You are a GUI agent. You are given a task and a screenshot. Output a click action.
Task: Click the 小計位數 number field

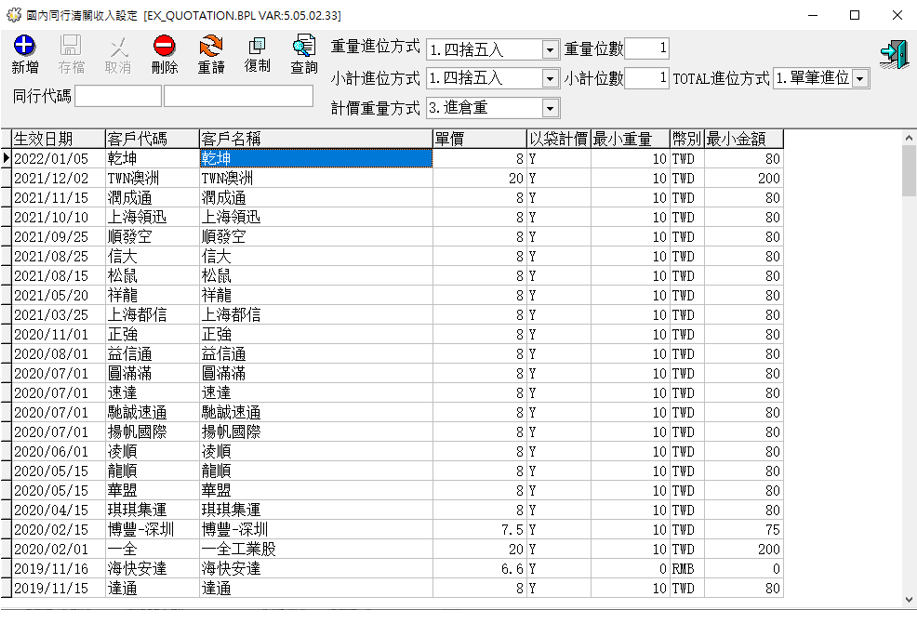647,78
